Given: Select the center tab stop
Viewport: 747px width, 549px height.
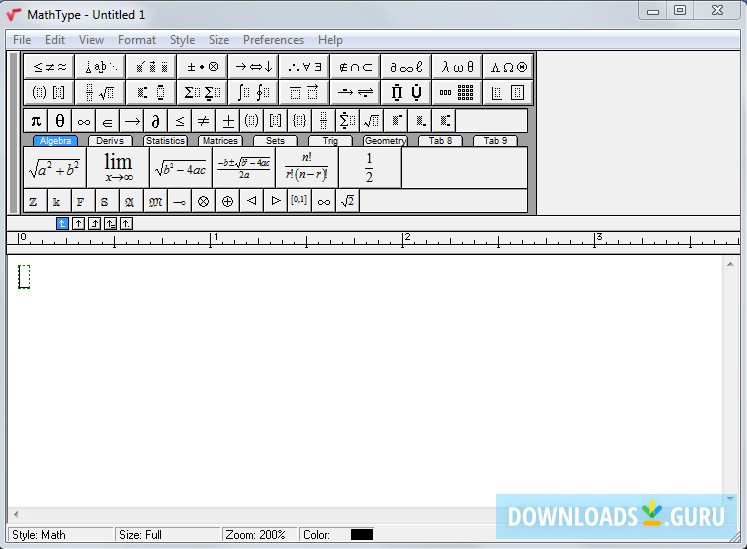Looking at the screenshot, I should pos(79,224).
